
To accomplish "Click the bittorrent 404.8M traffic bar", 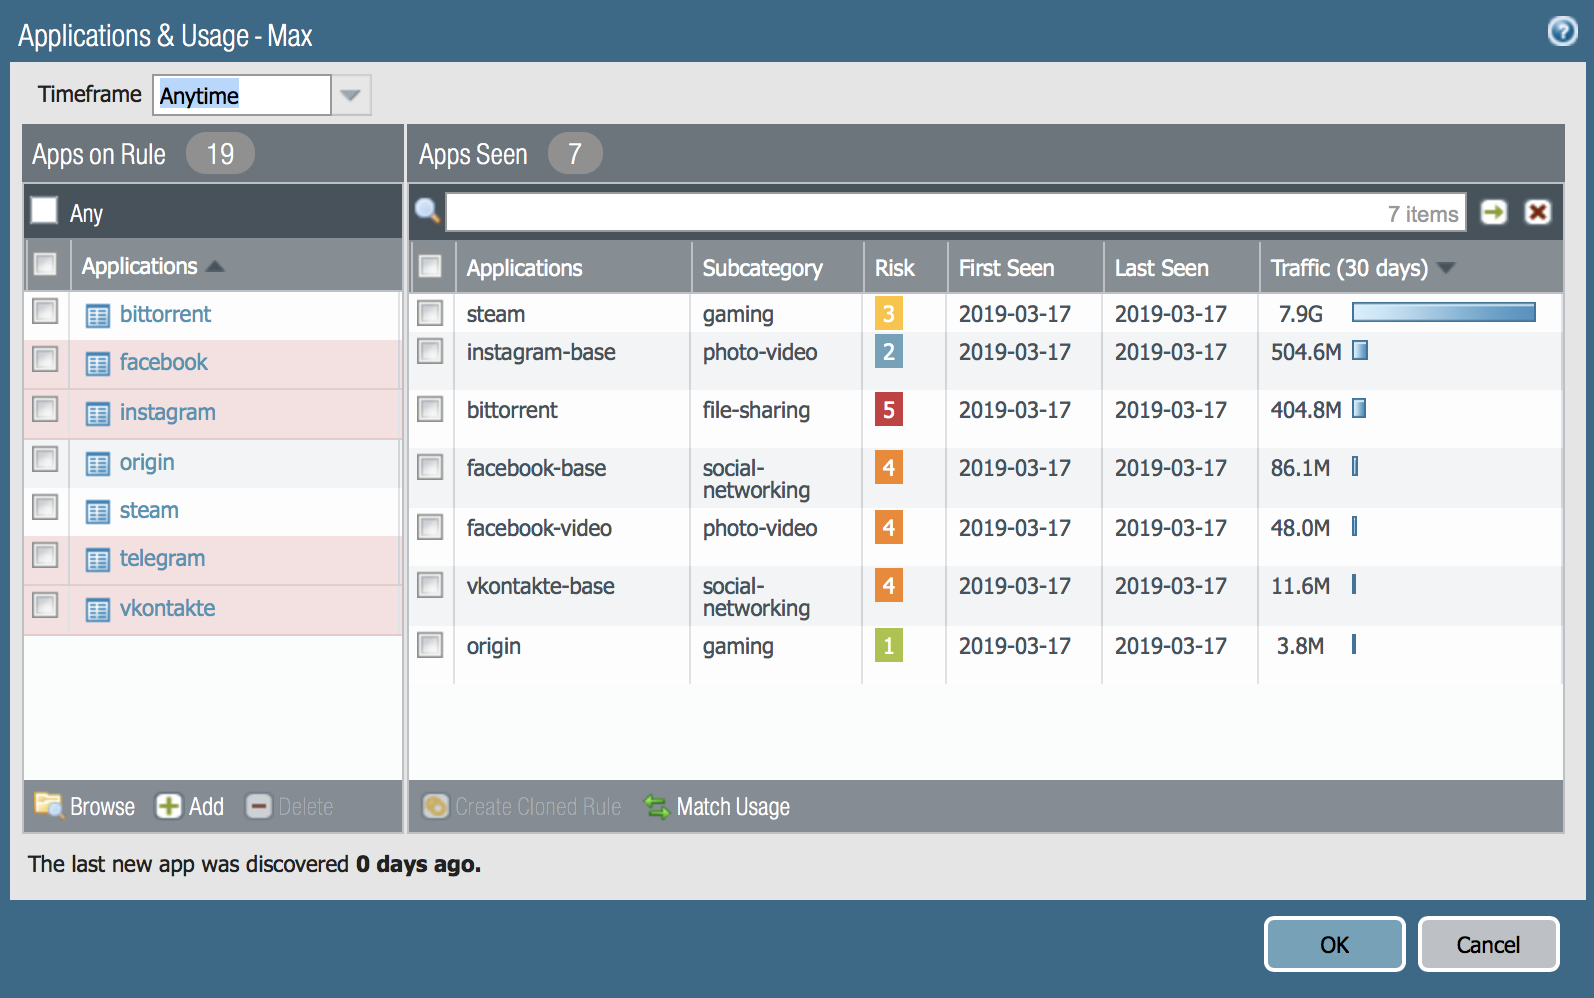I will pos(1359,408).
